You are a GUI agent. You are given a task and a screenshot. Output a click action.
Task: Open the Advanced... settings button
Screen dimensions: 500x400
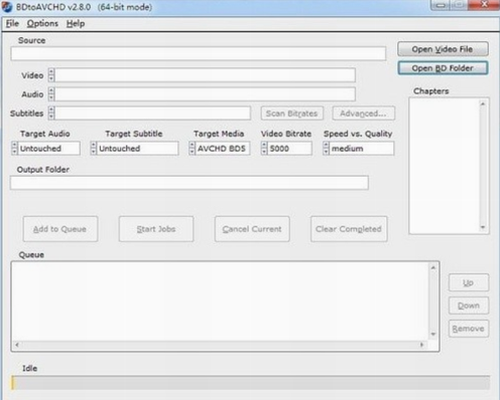coord(363,113)
